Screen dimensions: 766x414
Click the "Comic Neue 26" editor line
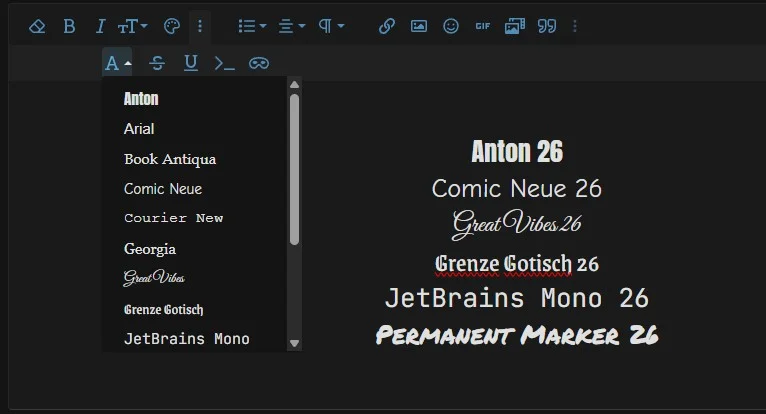tap(516, 189)
